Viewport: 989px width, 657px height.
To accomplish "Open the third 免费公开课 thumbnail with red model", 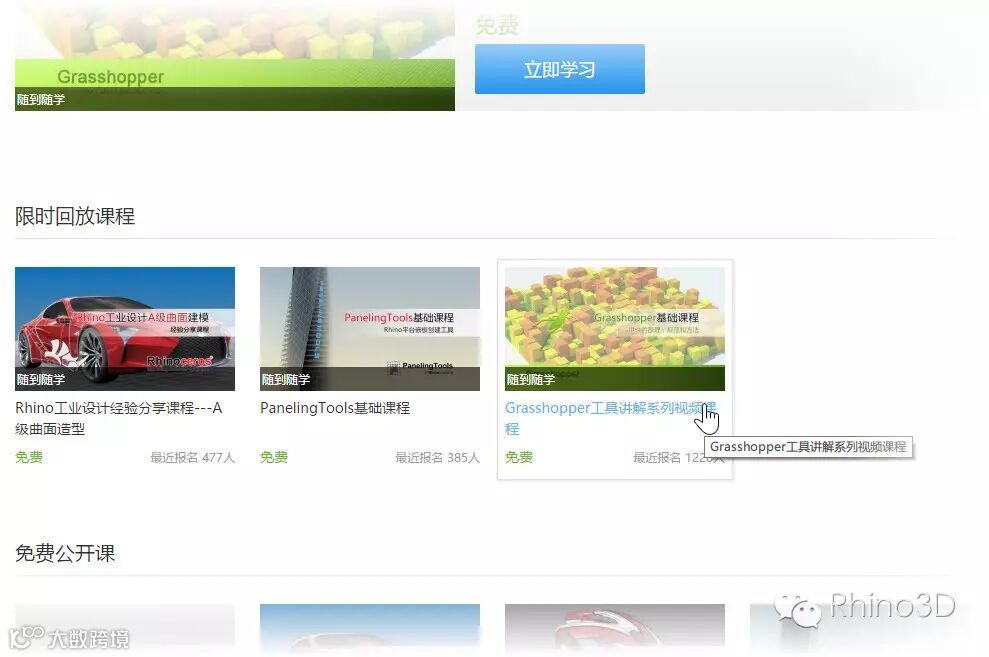I will [614, 630].
